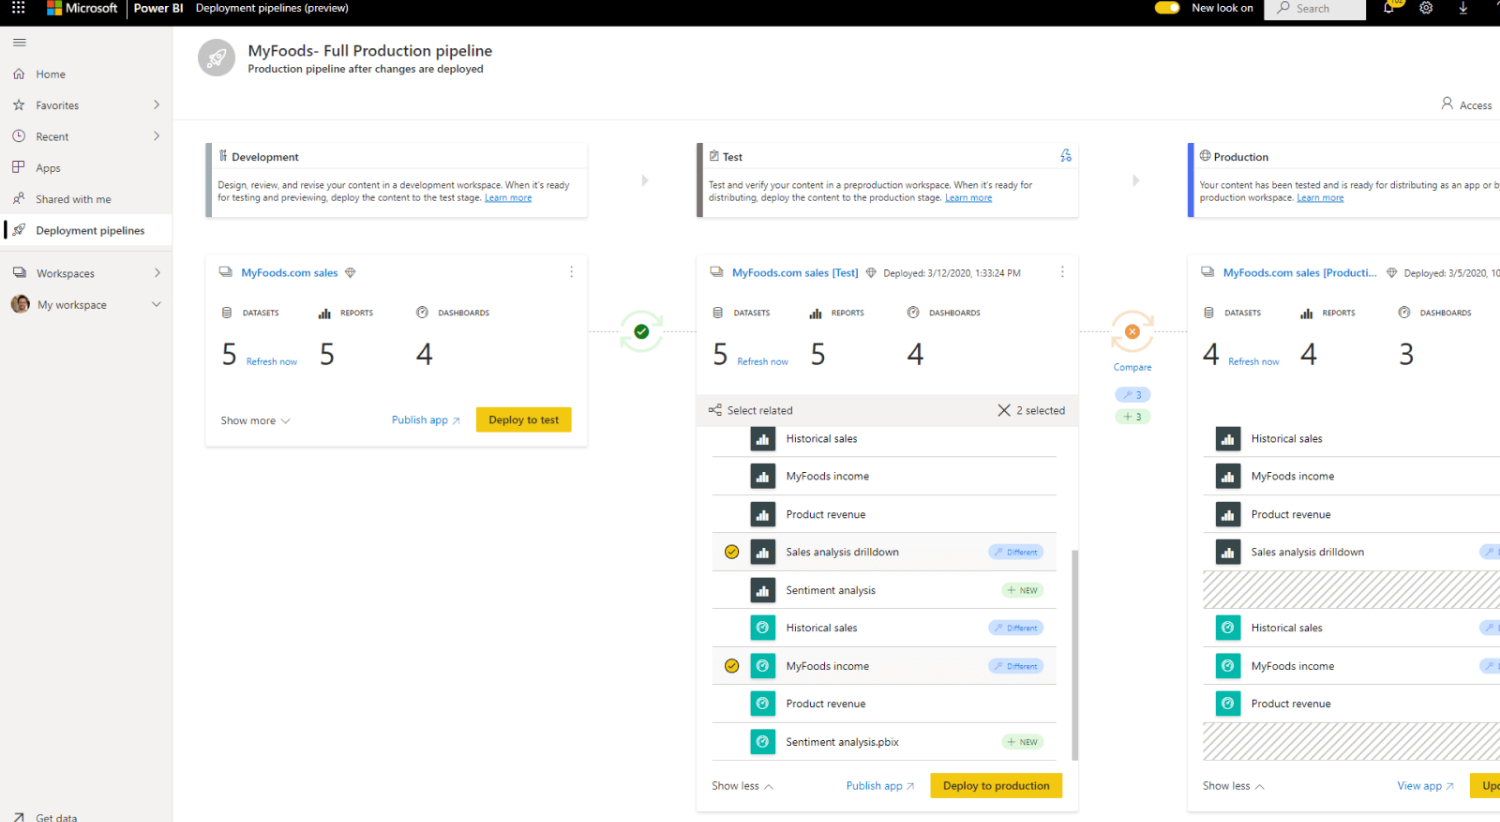1500x822 pixels.
Task: Go to Shared with me
Action: (x=73, y=199)
